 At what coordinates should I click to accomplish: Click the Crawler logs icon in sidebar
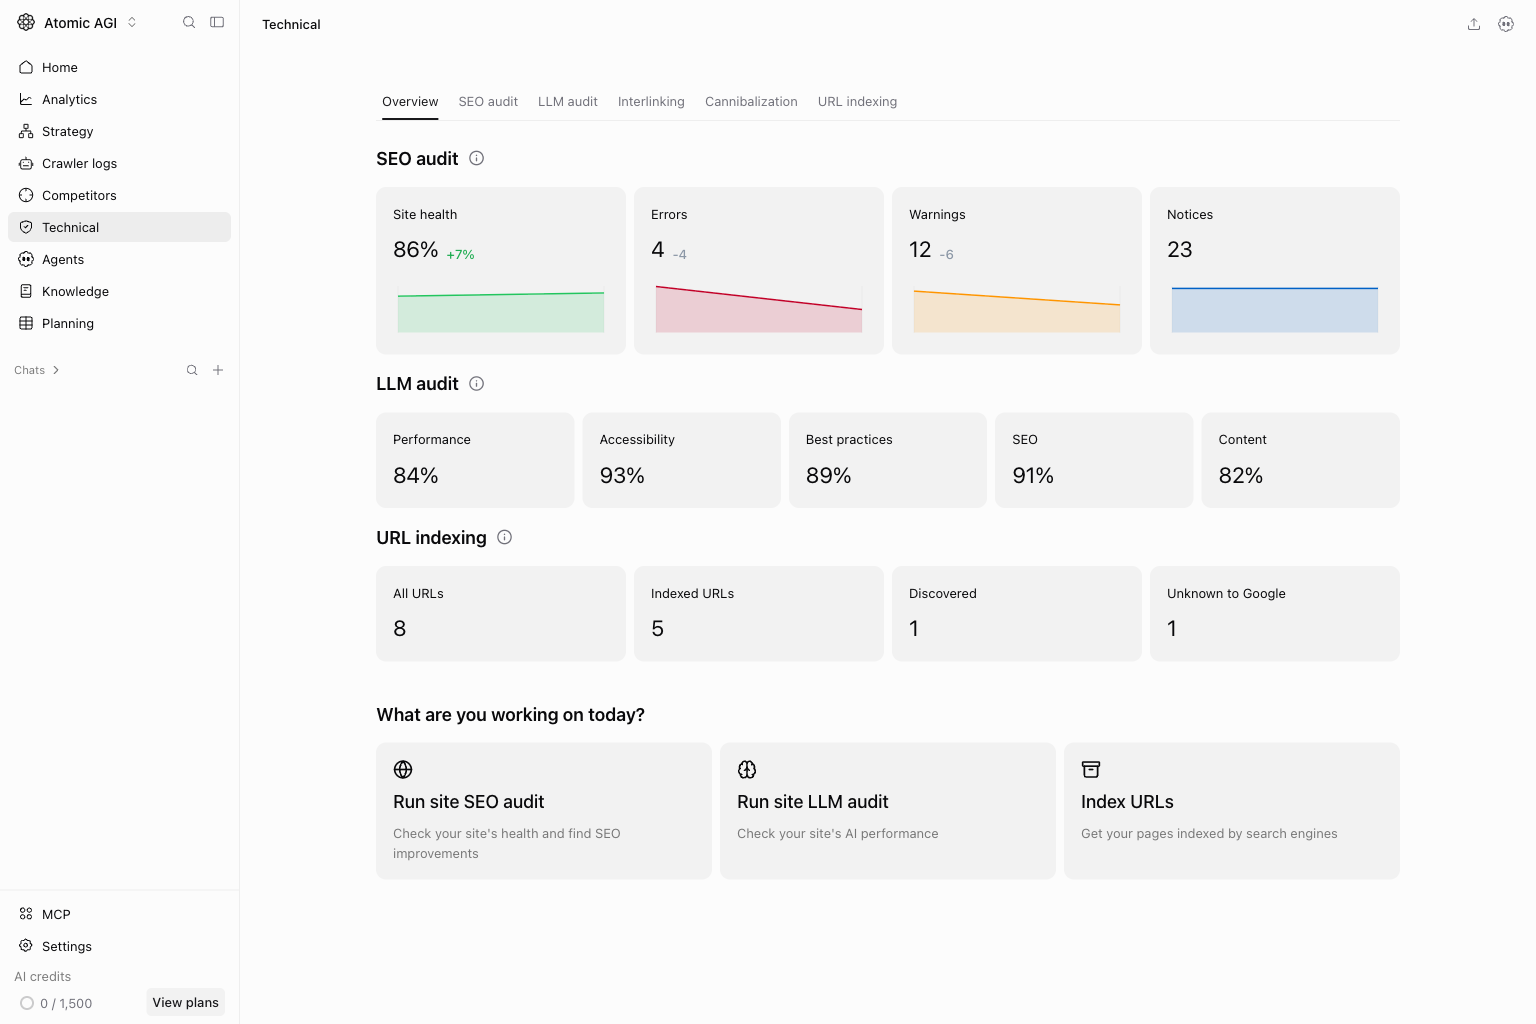click(26, 163)
